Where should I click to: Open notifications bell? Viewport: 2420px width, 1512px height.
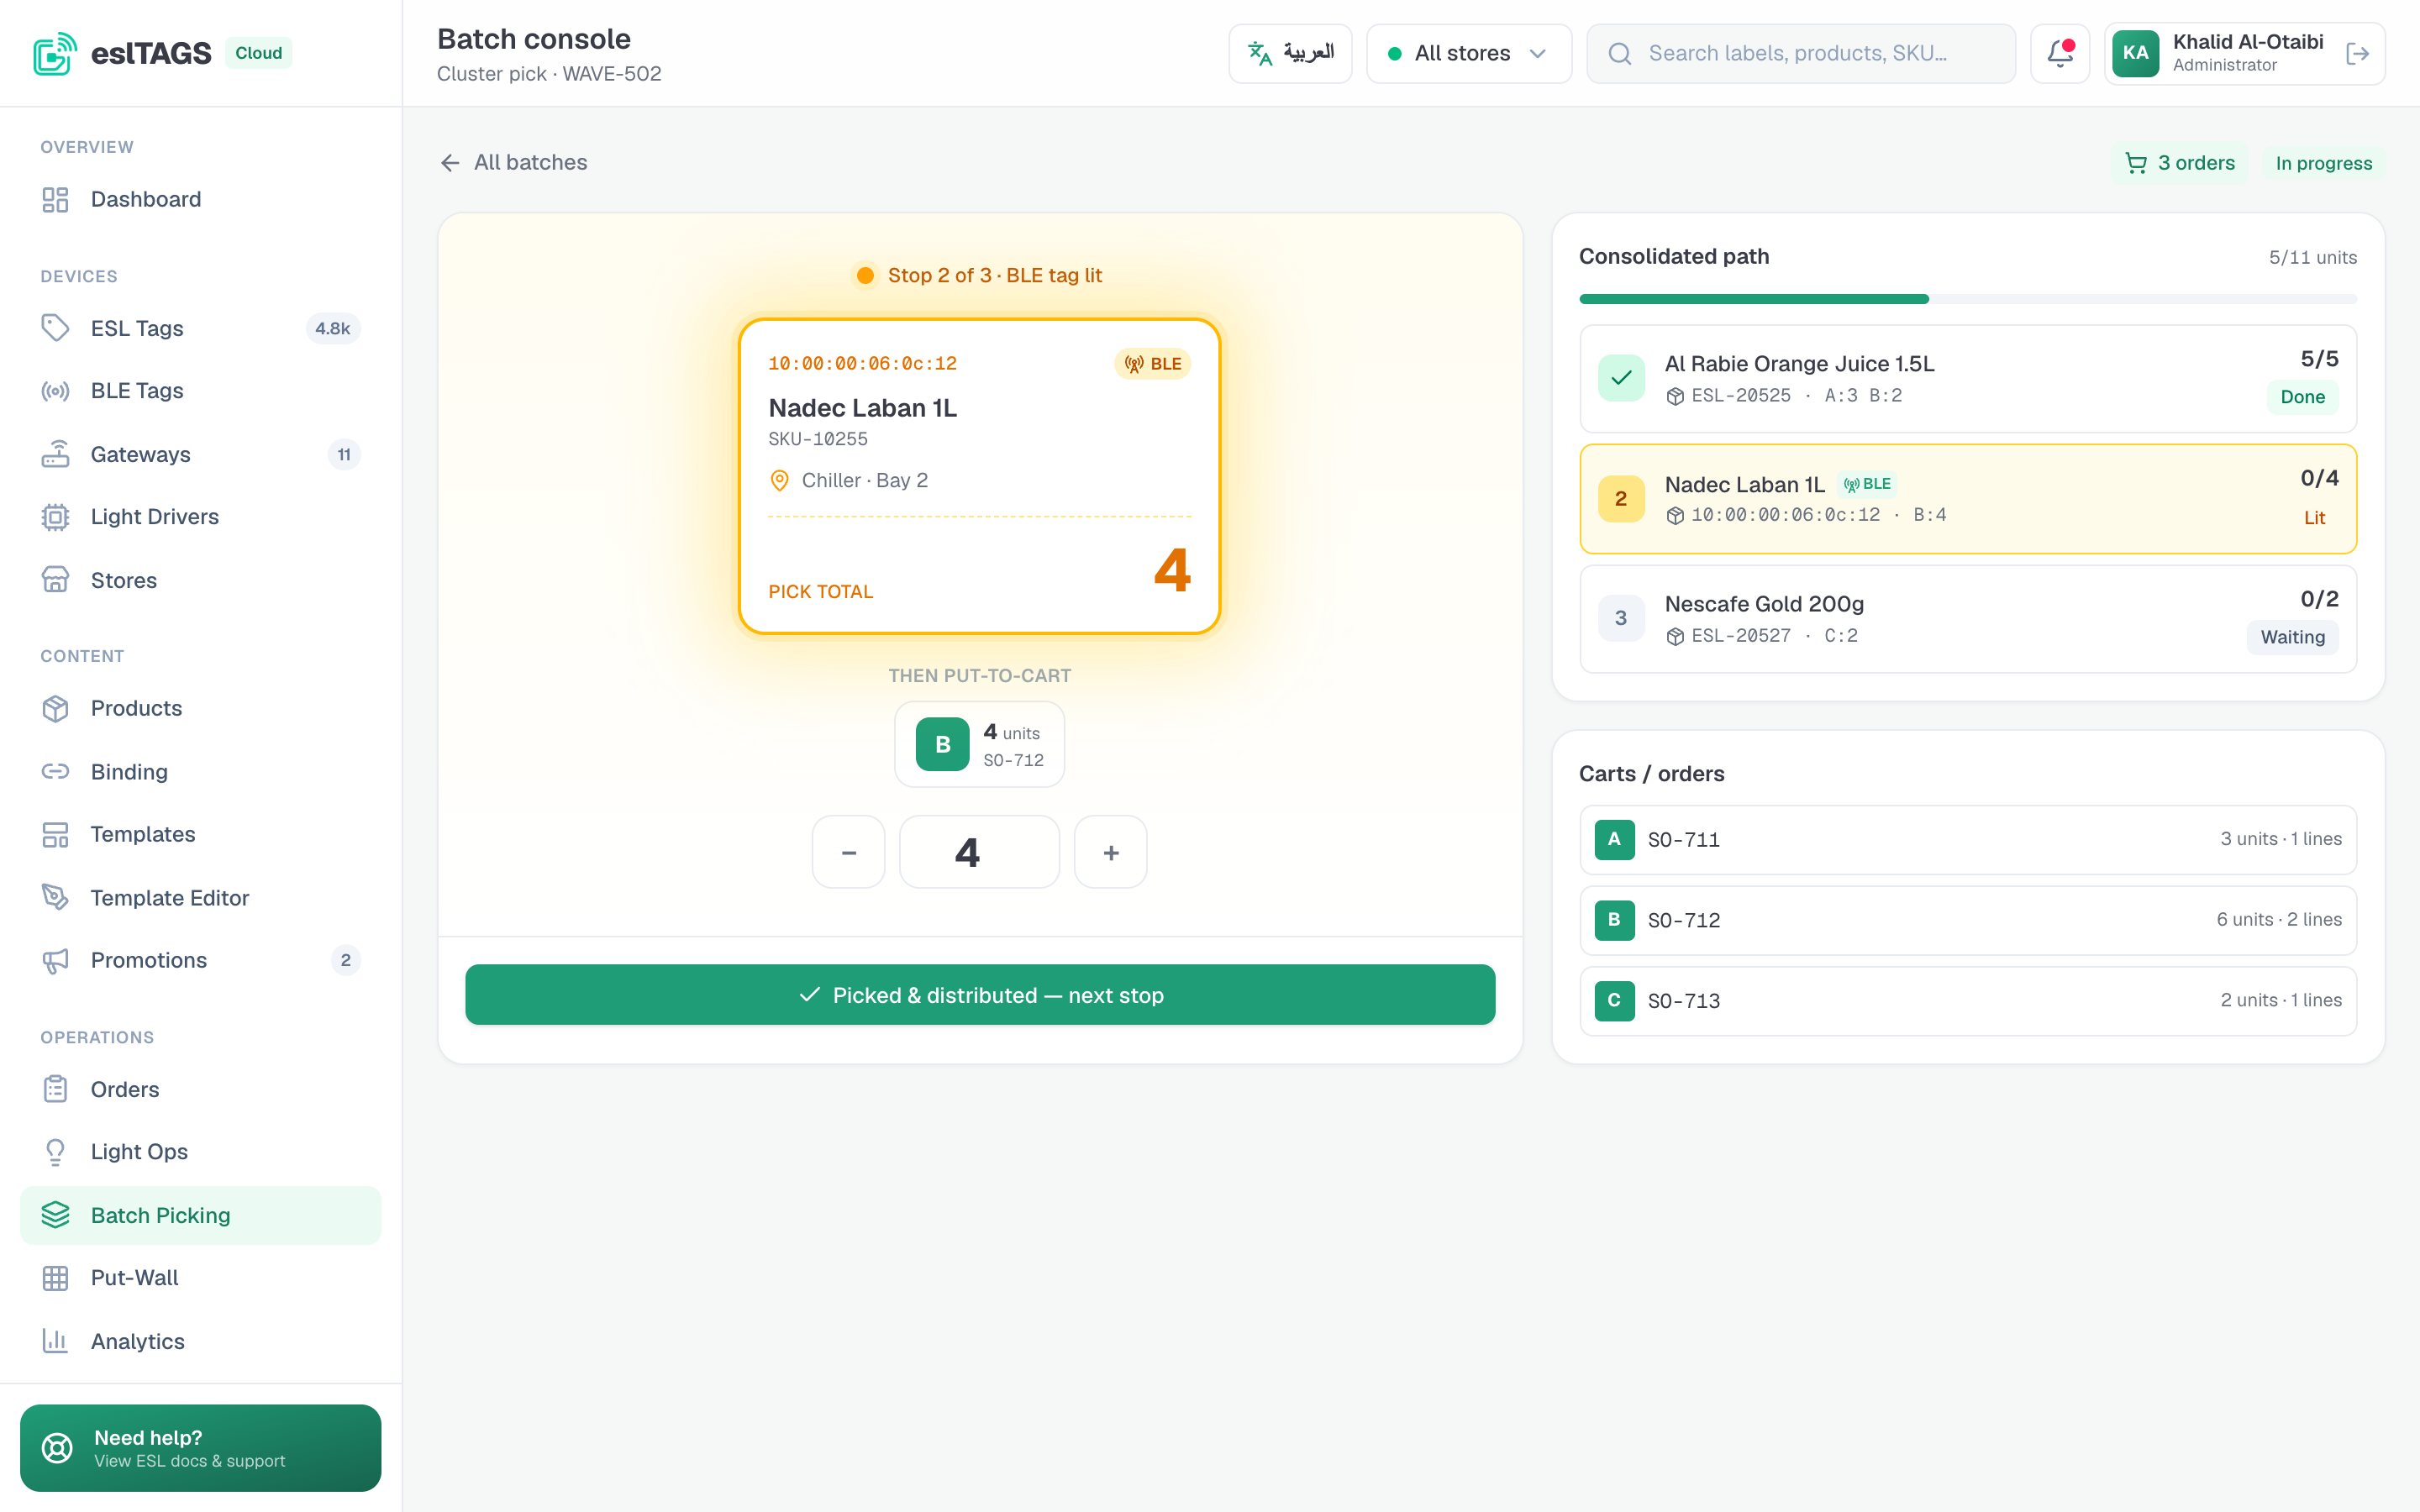2060,53
